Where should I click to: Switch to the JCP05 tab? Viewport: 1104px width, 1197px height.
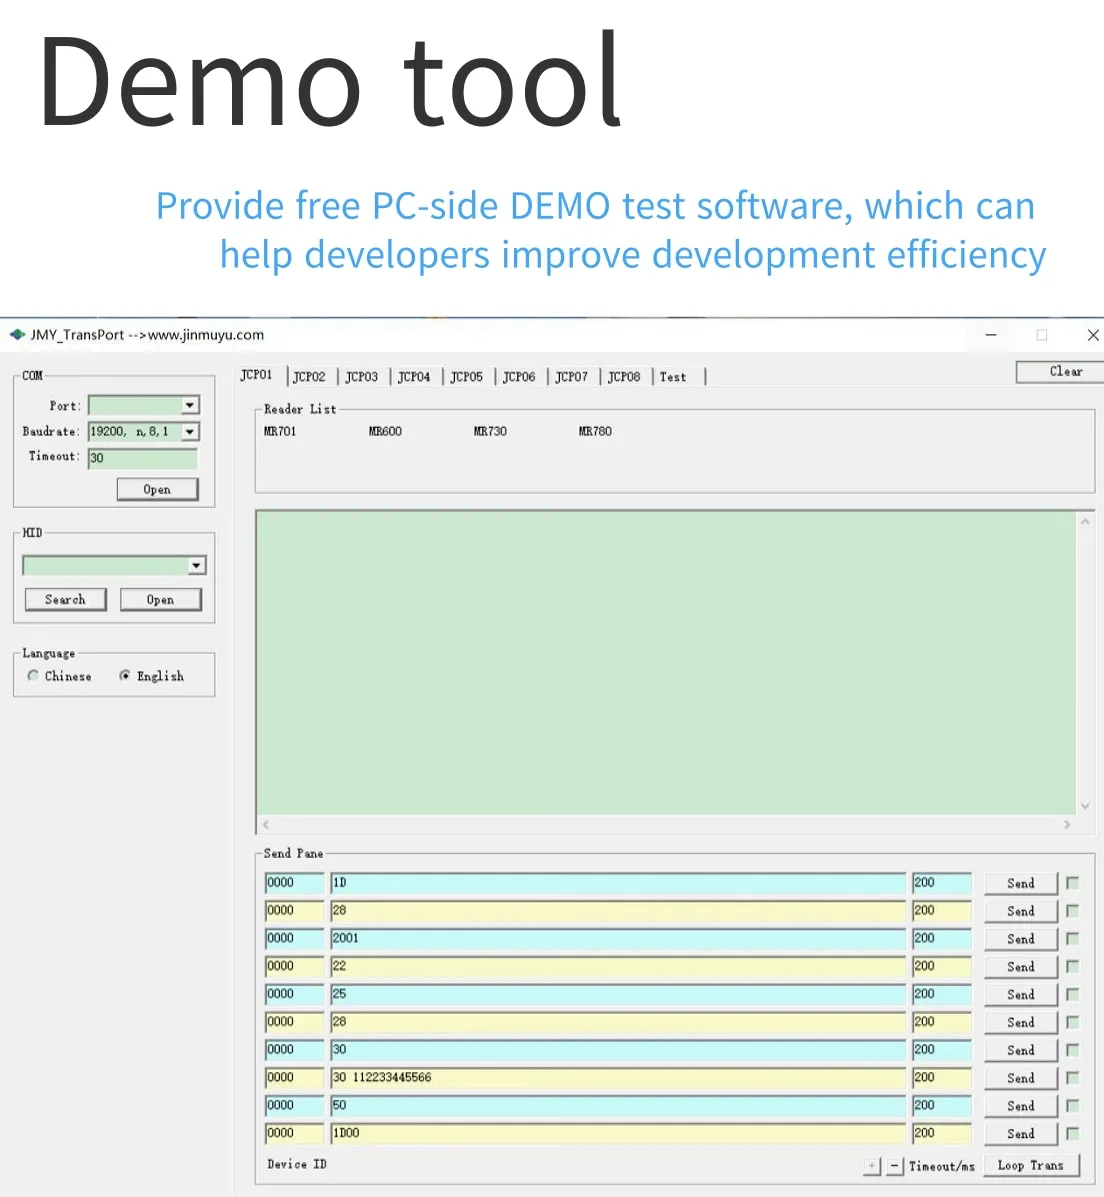point(466,376)
